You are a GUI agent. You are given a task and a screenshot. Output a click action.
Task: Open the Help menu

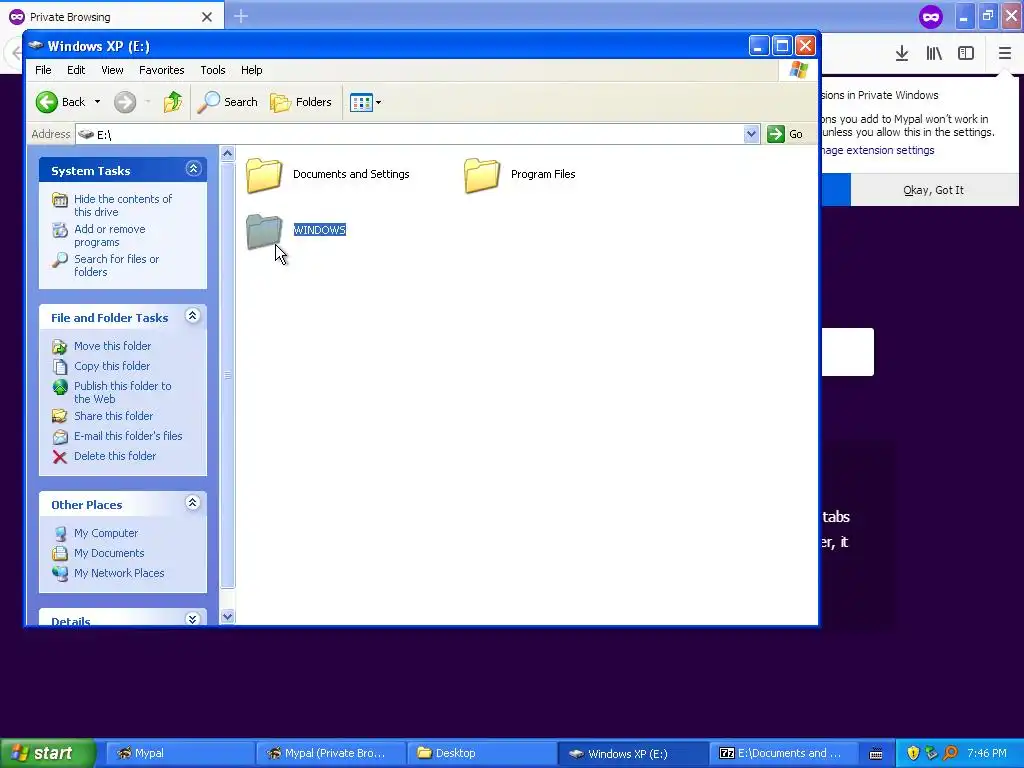pos(251,70)
